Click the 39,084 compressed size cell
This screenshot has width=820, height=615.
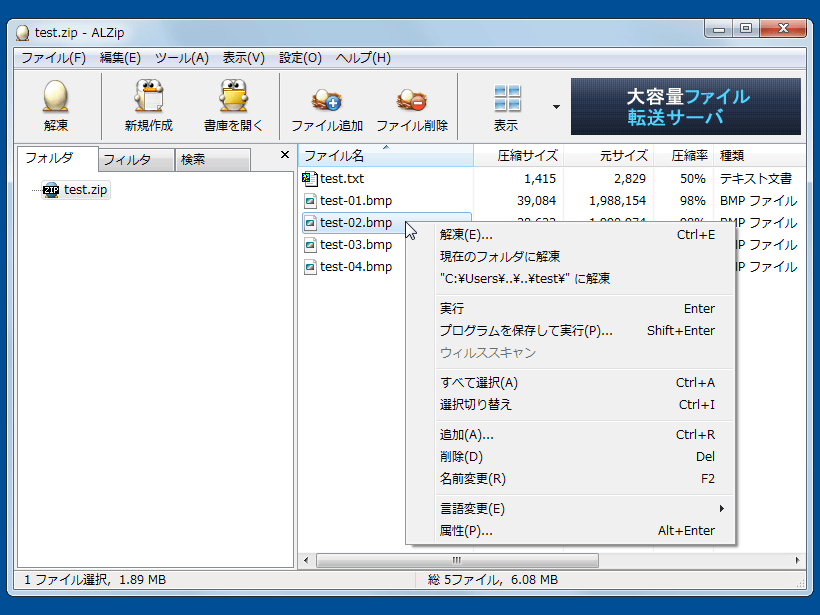(537, 201)
